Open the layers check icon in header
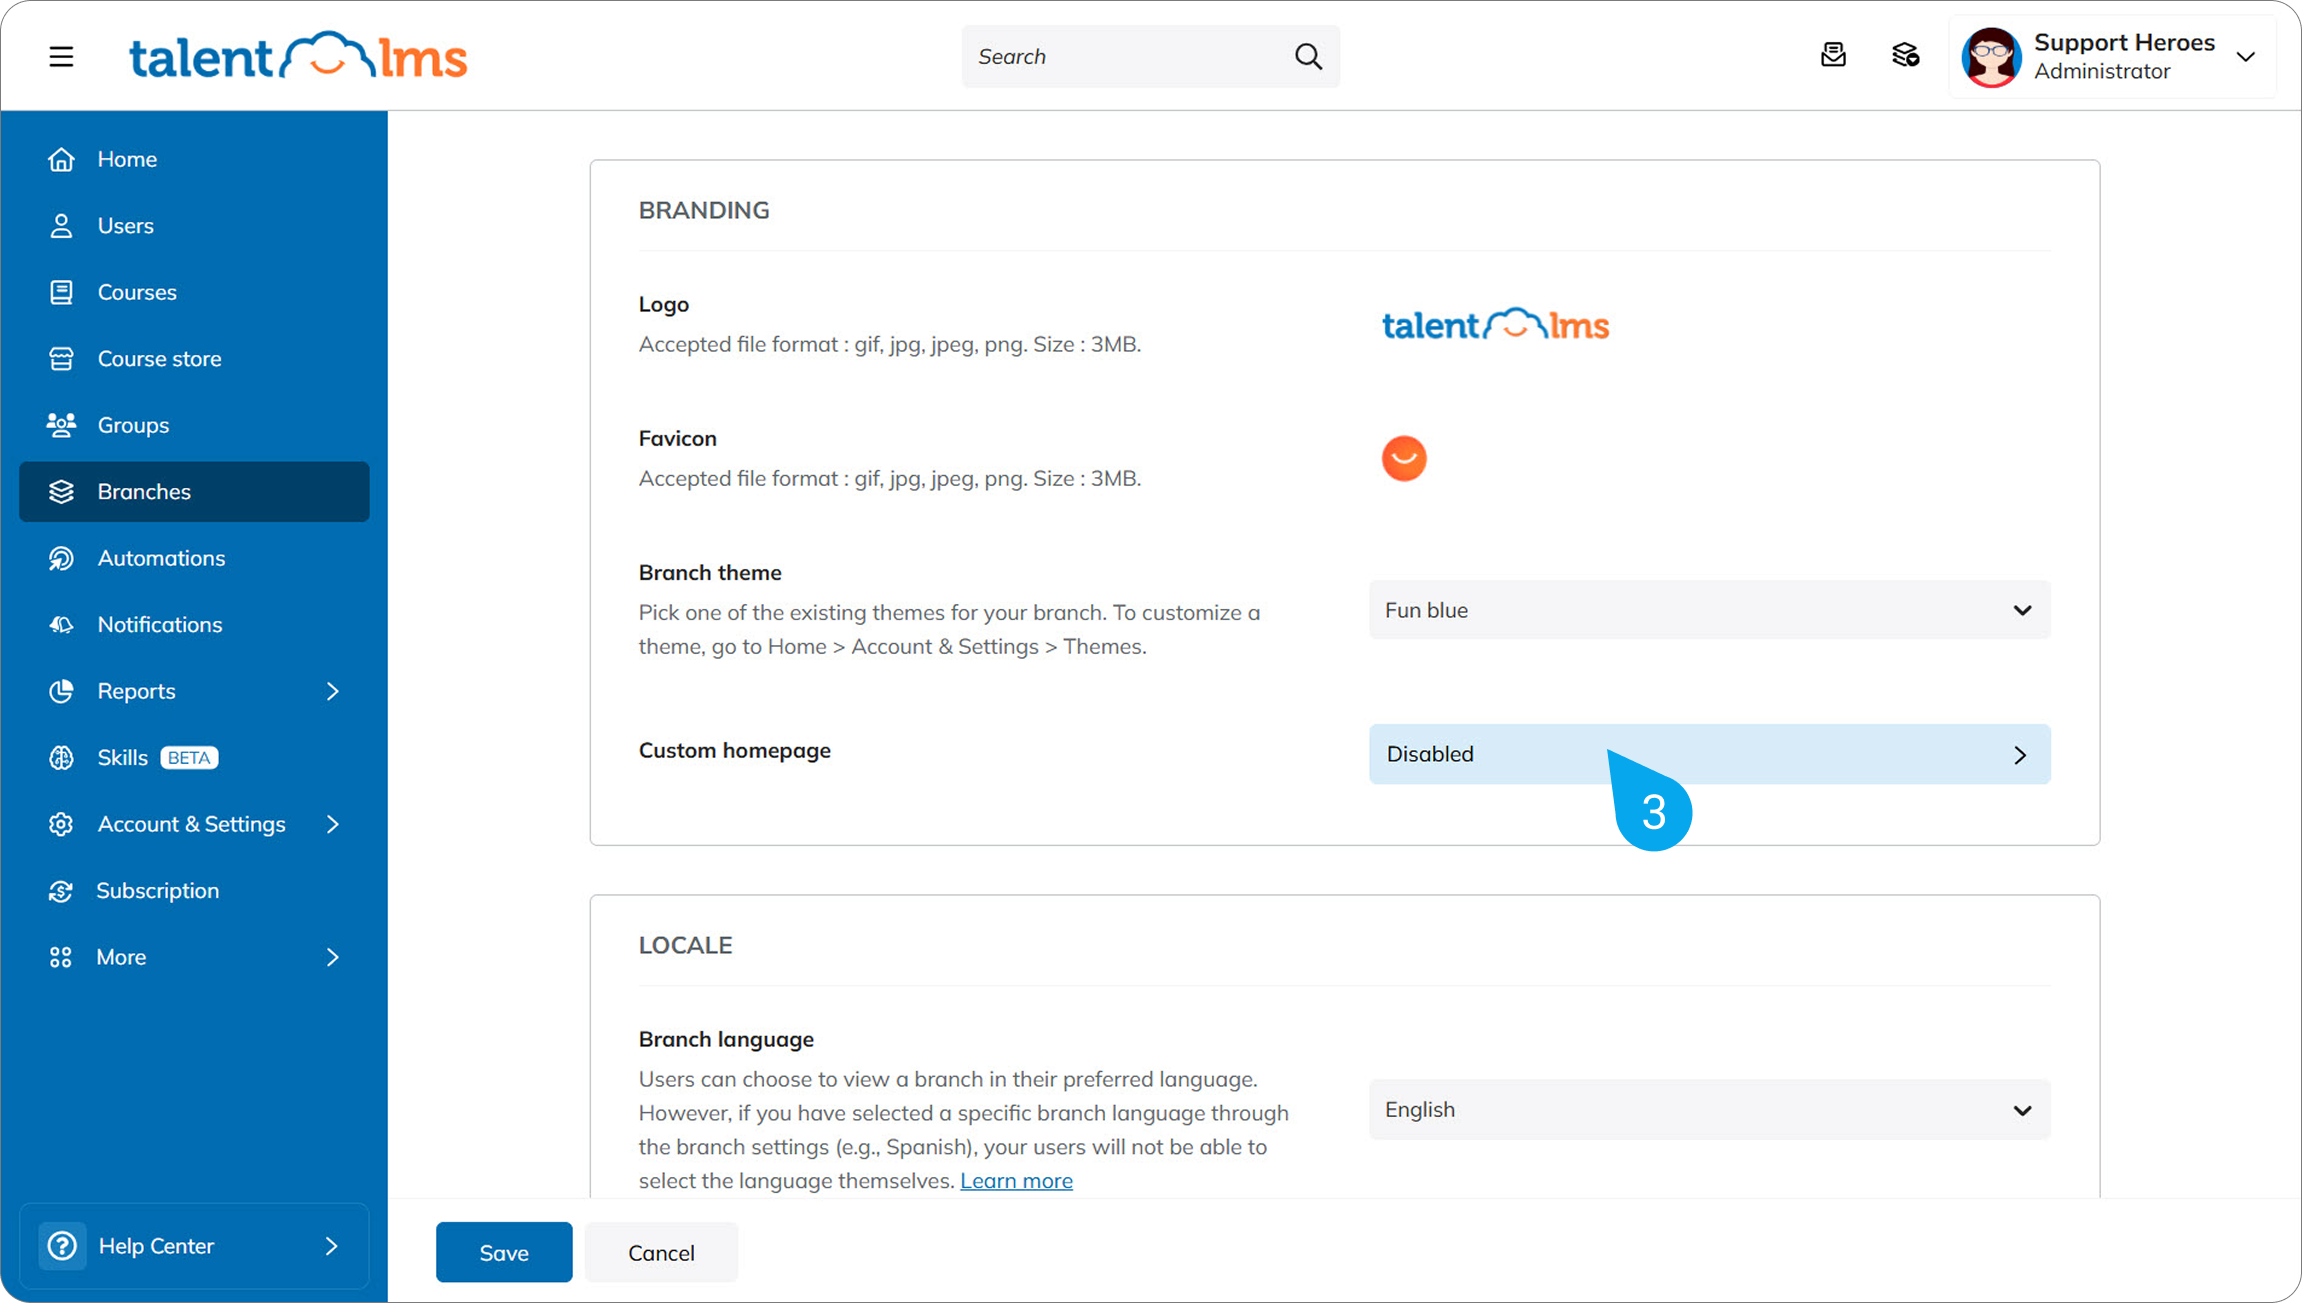This screenshot has height=1303, width=2302. tap(1905, 55)
